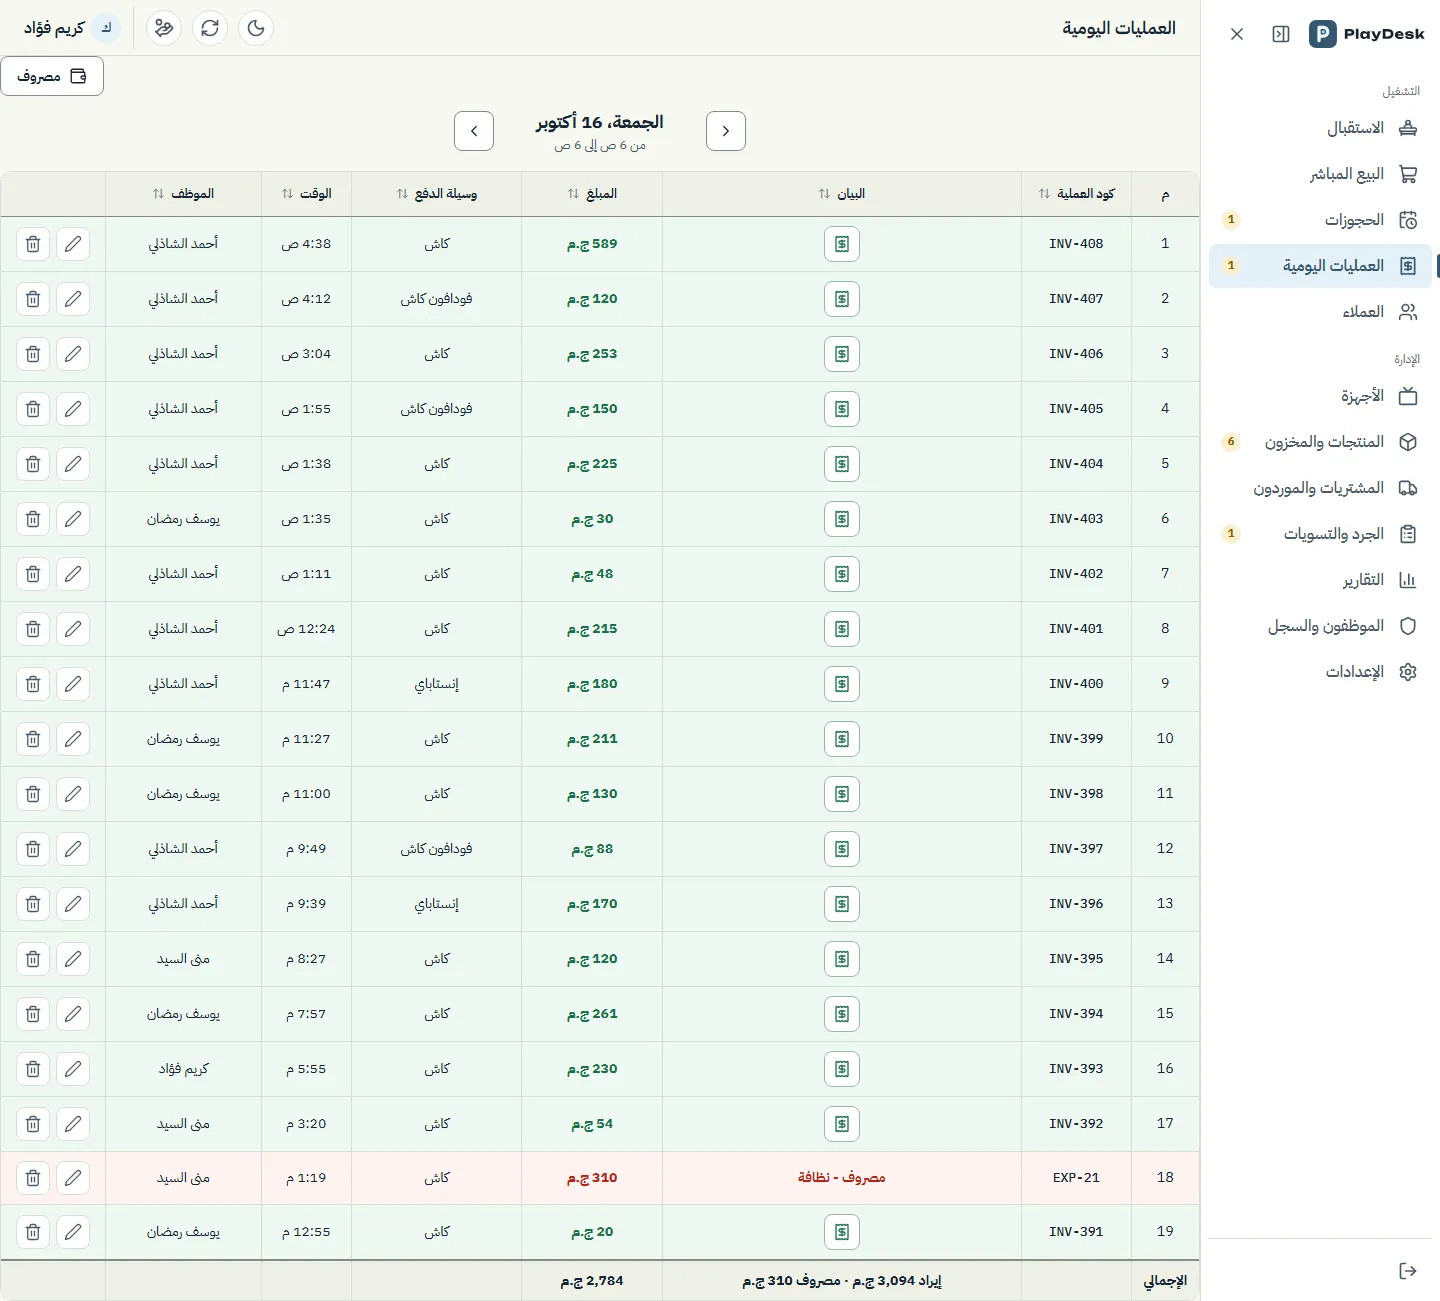Go to next day with the right-pointing chevron
The image size is (1440, 1301).
click(726, 131)
